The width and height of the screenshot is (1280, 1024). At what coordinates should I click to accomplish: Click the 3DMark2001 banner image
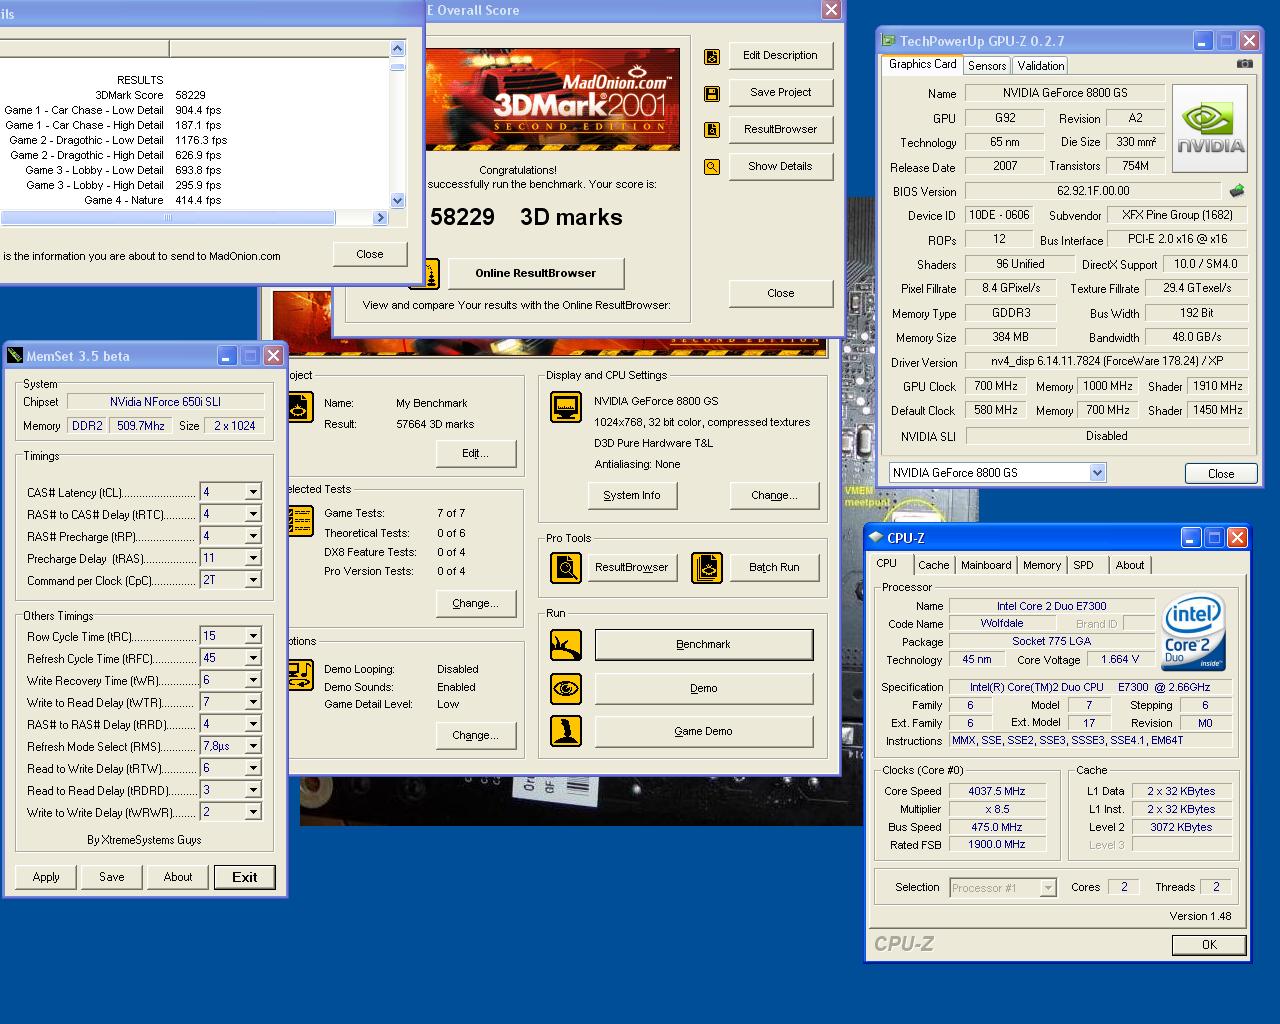553,99
